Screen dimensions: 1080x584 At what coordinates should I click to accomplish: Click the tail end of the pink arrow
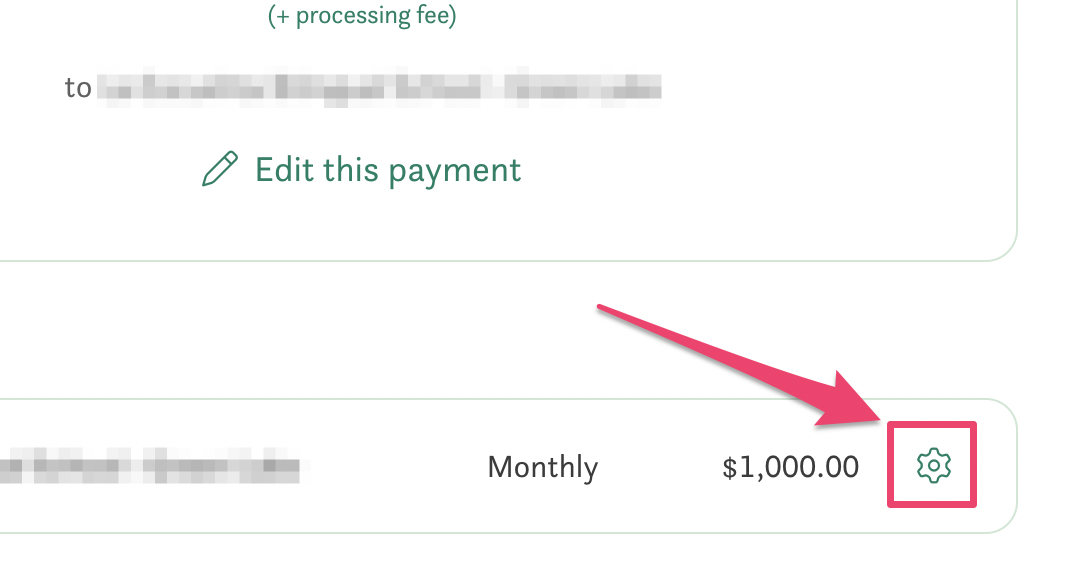click(x=602, y=309)
